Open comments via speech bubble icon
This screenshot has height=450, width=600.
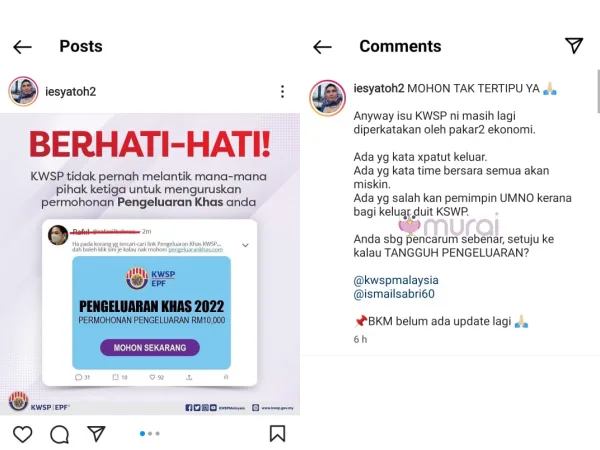(x=59, y=434)
